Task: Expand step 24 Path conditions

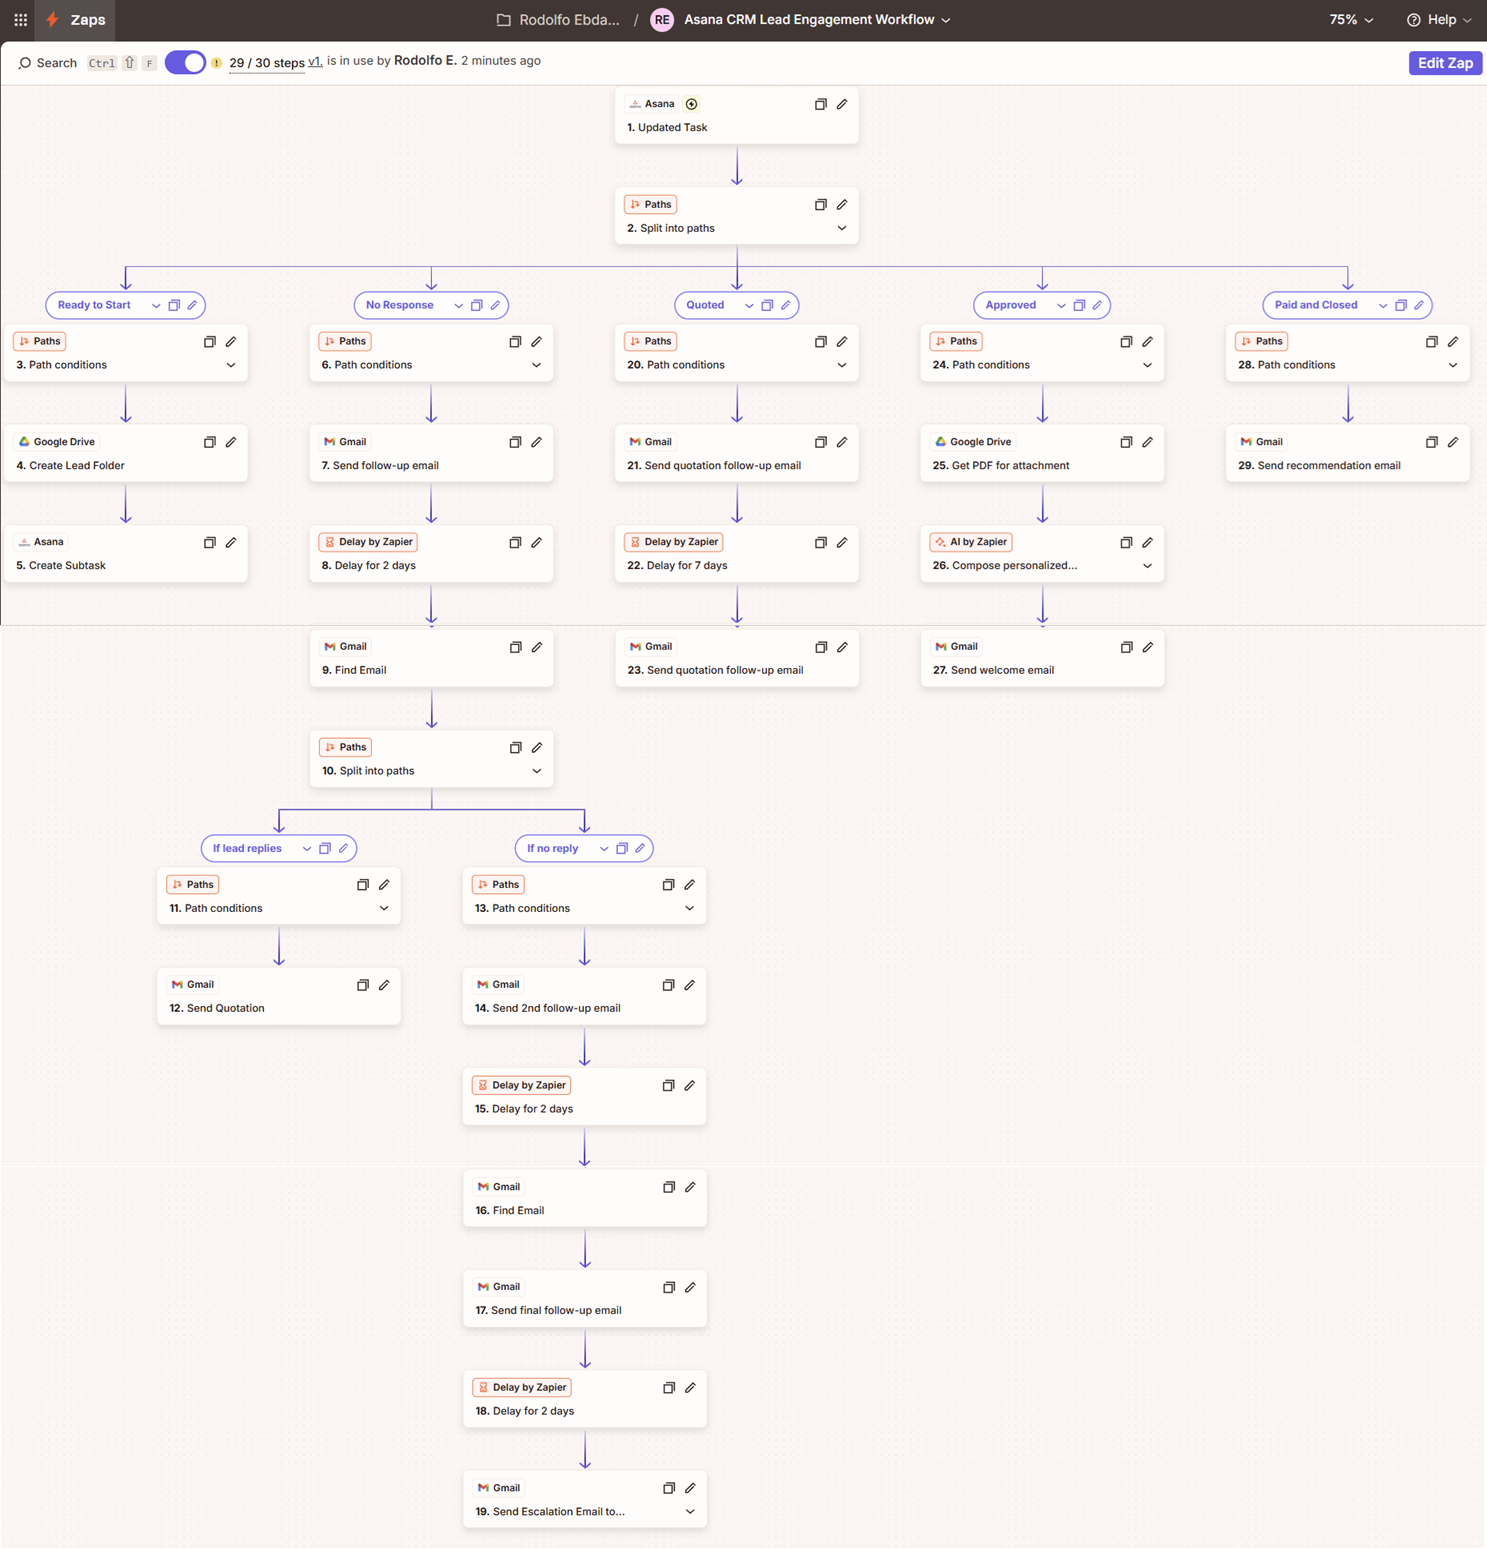Action: click(1148, 365)
